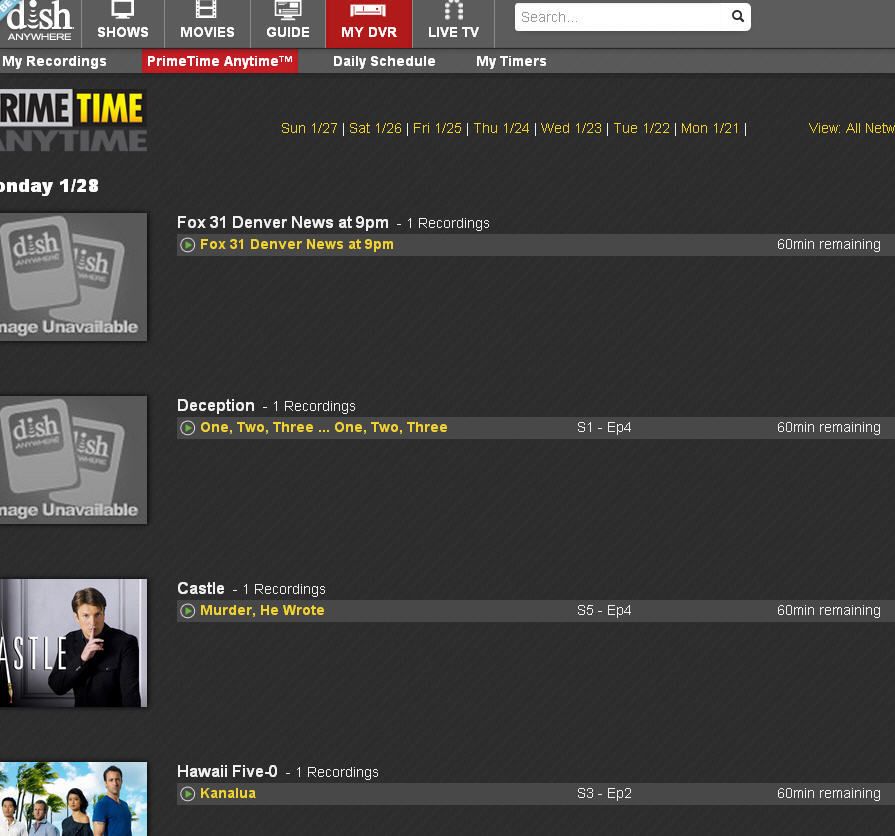Image resolution: width=895 pixels, height=836 pixels.
Task: Start playback of Kanalua episode
Action: (x=187, y=794)
